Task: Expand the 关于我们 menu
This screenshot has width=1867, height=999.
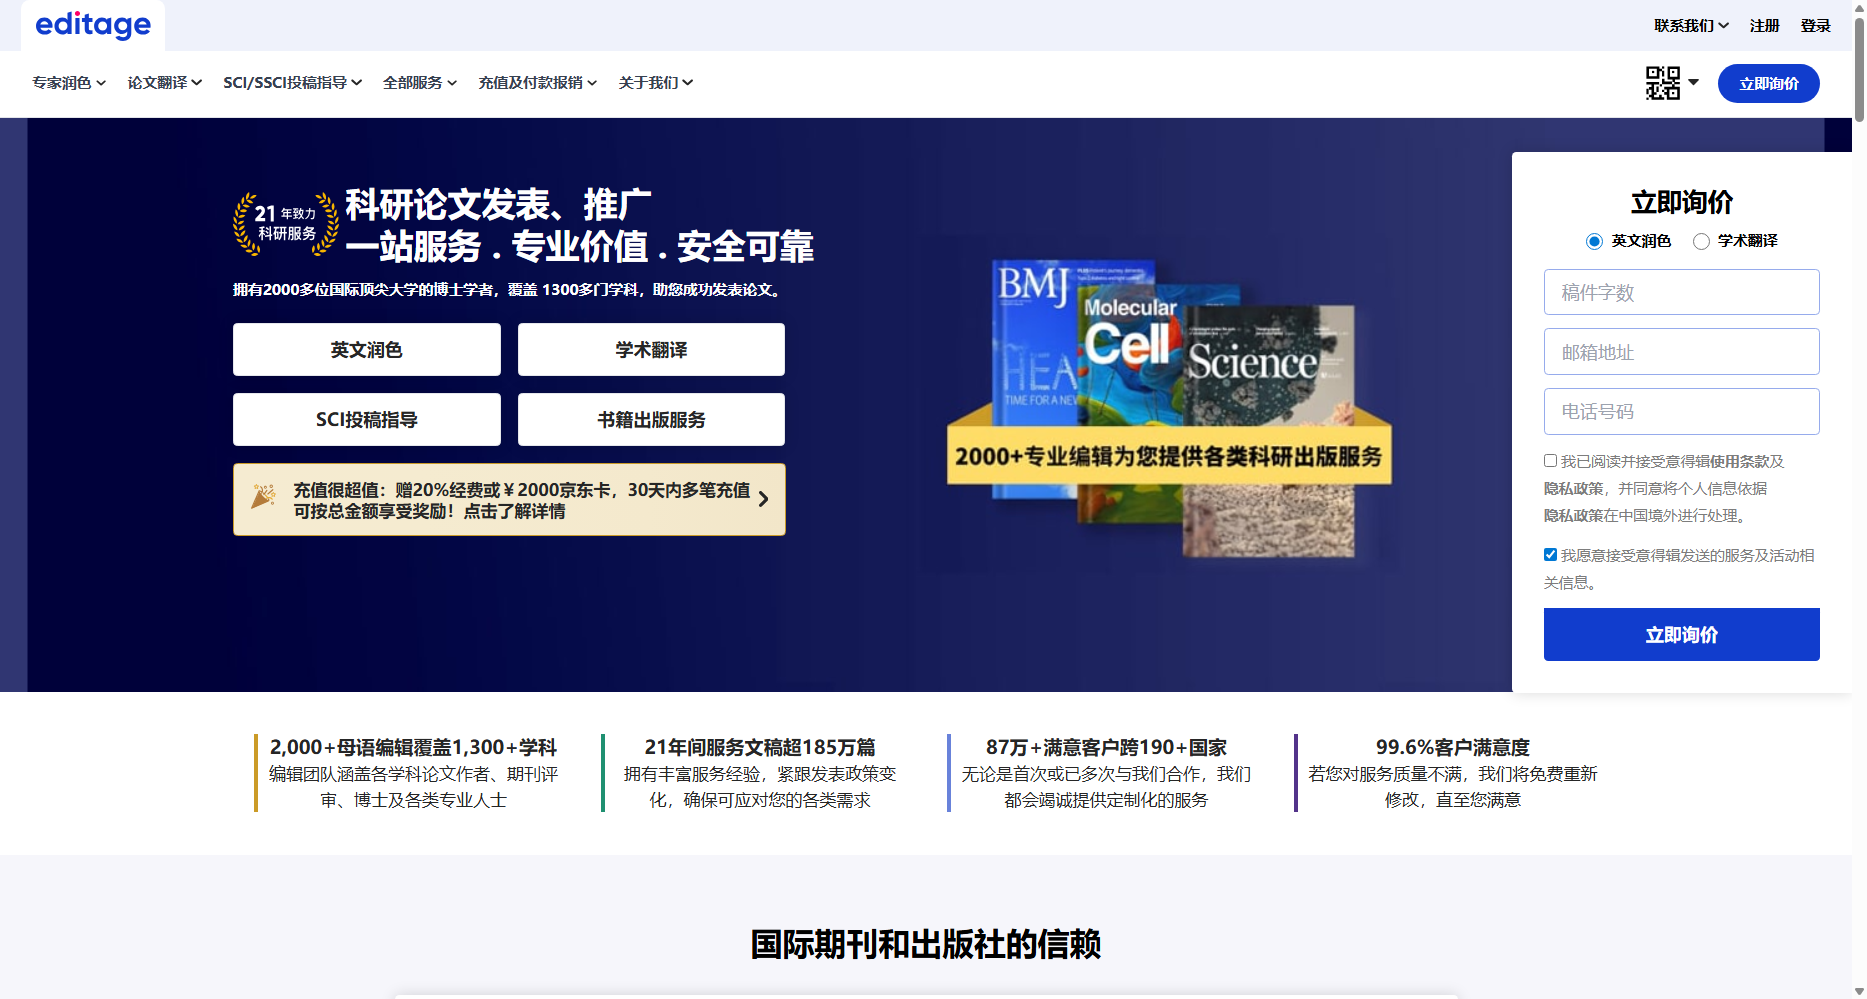Action: [656, 83]
